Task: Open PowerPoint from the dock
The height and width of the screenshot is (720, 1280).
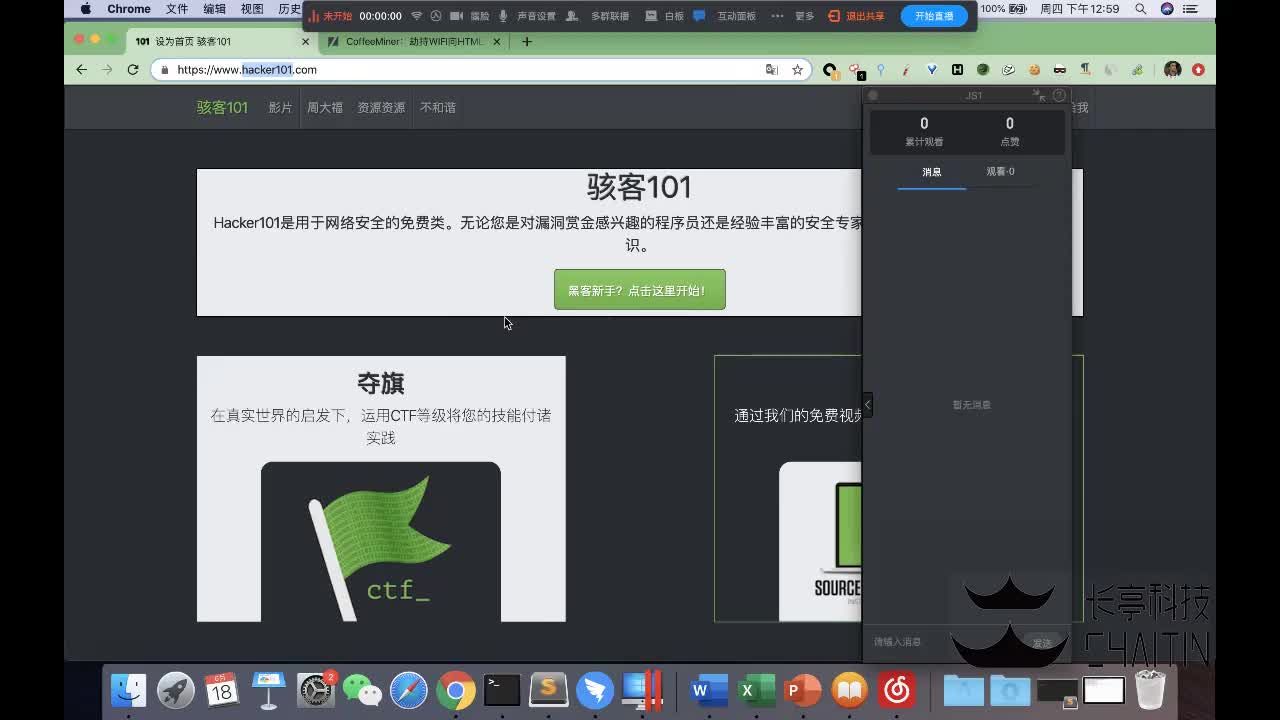Action: coord(802,690)
